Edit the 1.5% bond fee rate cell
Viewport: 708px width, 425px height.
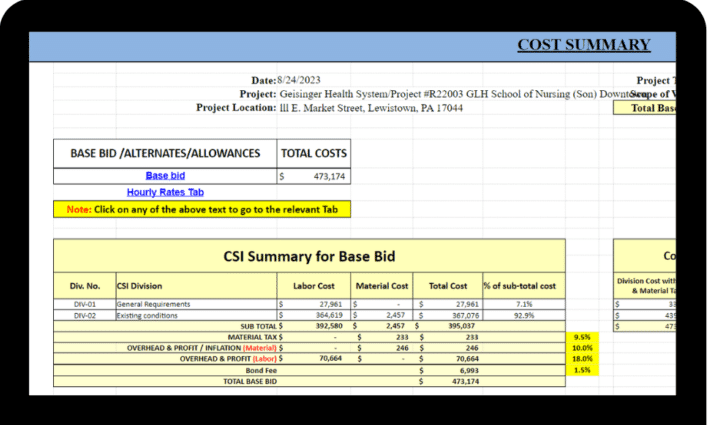[581, 370]
